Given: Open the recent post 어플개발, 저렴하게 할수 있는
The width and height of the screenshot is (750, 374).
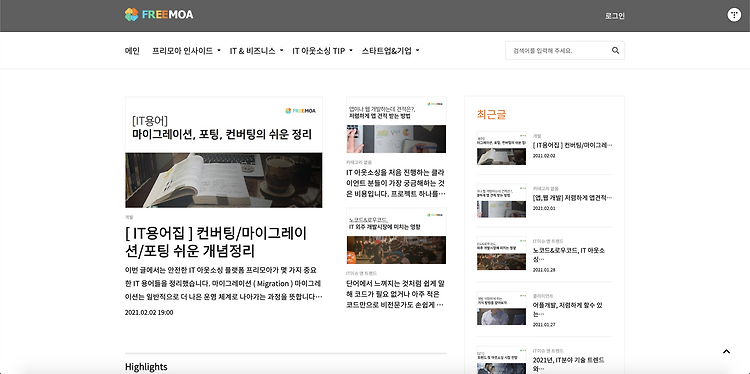Looking at the screenshot, I should [562, 309].
